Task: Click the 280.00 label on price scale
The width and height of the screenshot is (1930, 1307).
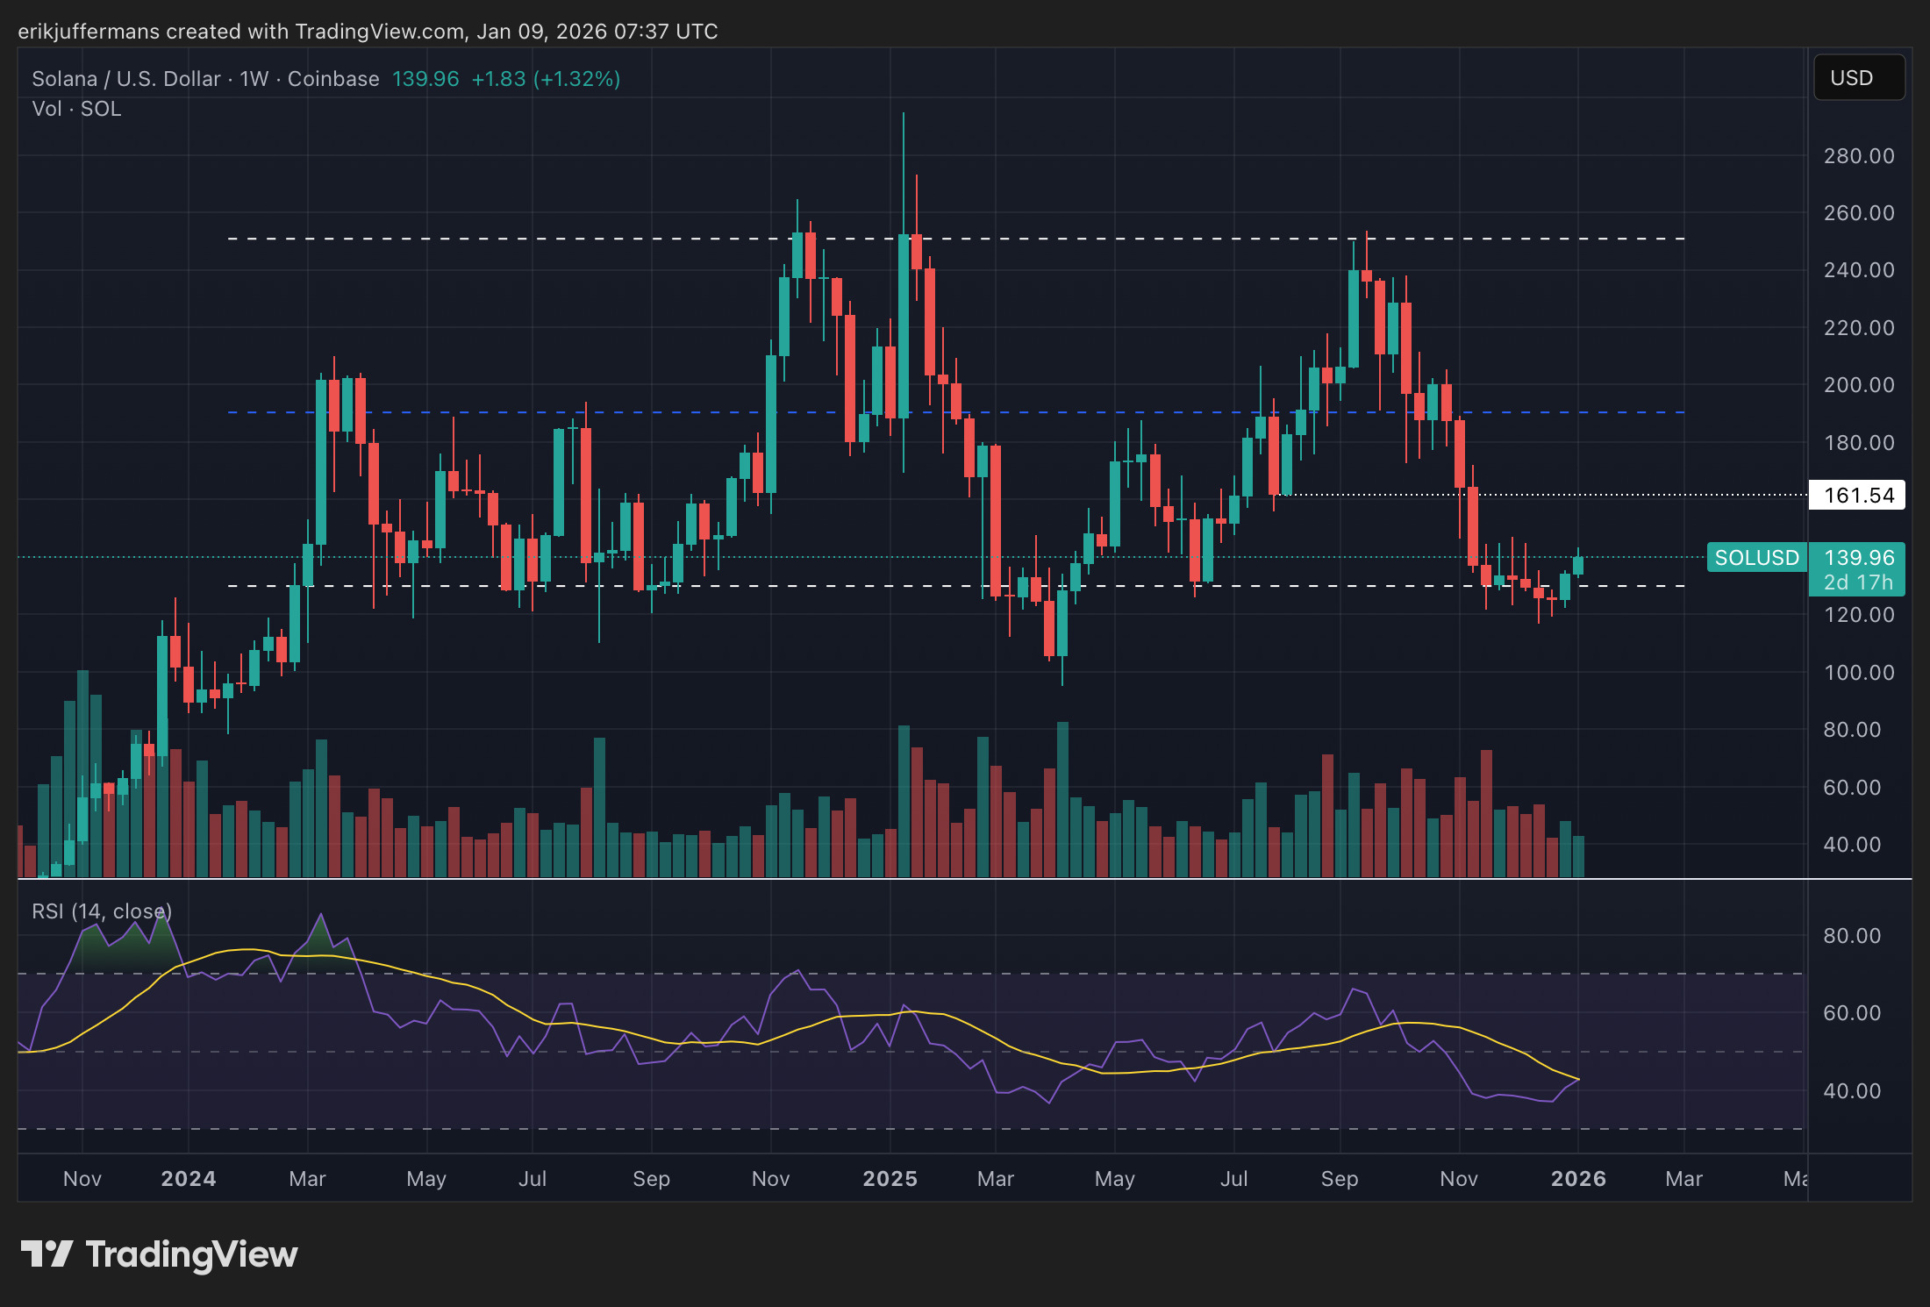Action: coord(1858,156)
